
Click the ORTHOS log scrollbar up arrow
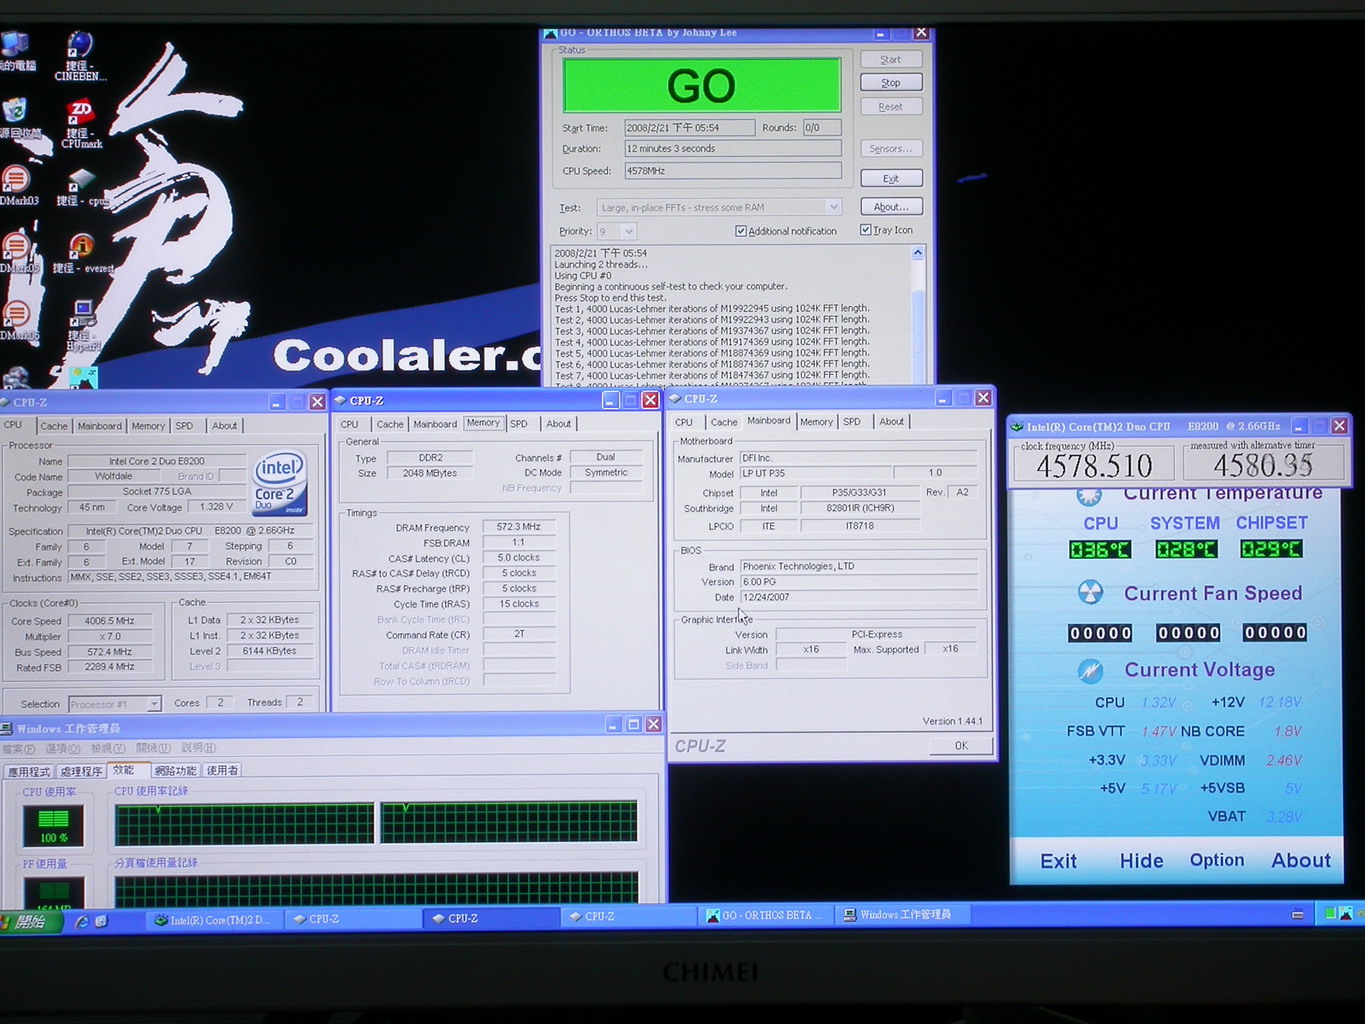917,254
